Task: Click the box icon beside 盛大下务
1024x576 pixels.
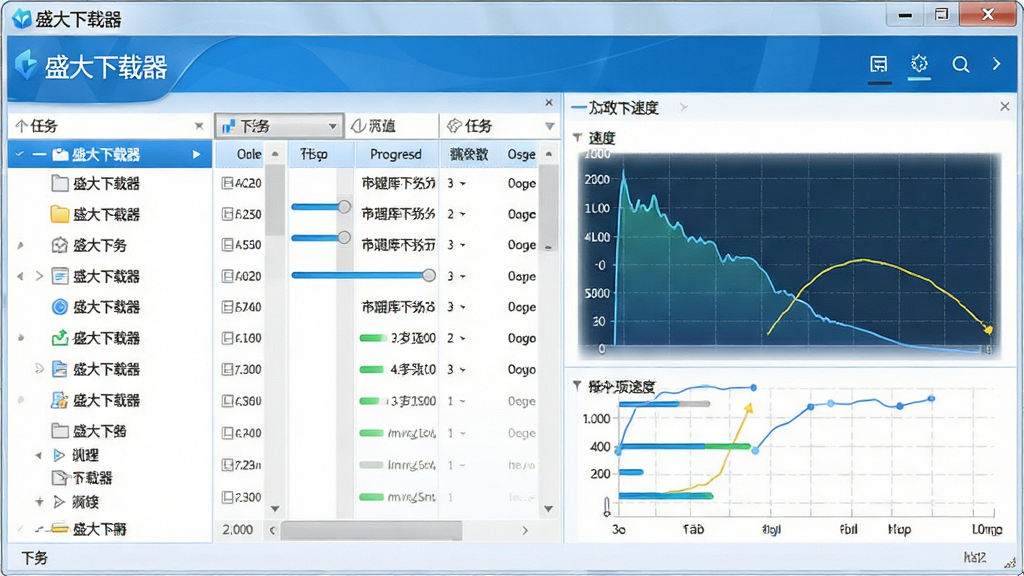Action: point(59,245)
